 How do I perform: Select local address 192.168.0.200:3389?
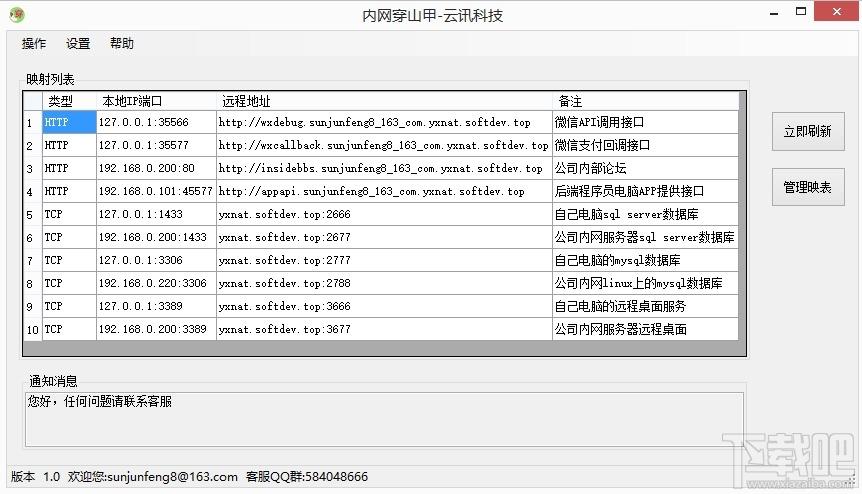pyautogui.click(x=157, y=329)
